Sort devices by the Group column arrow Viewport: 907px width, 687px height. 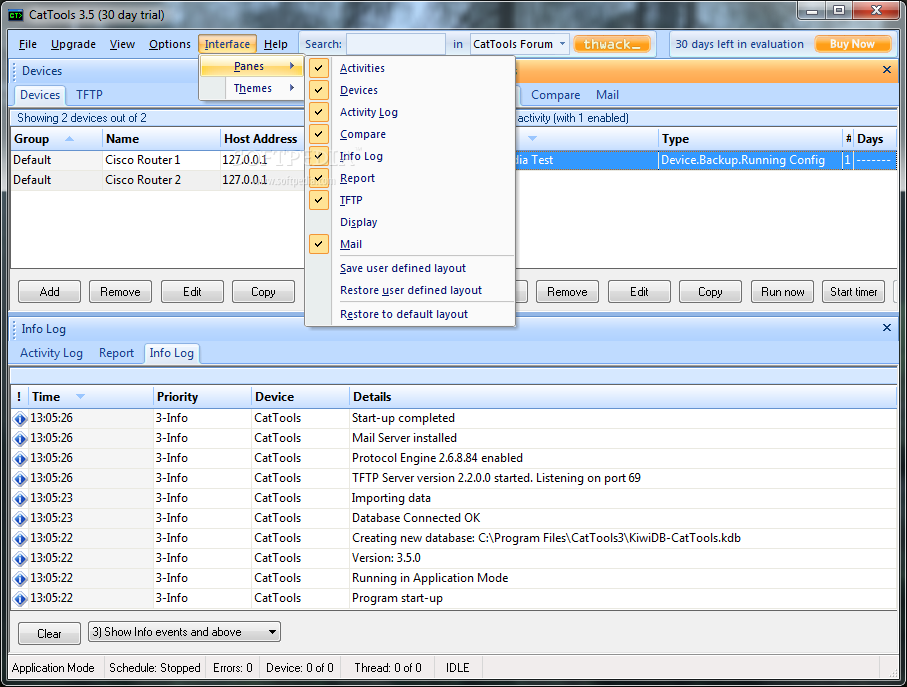pyautogui.click(x=69, y=139)
